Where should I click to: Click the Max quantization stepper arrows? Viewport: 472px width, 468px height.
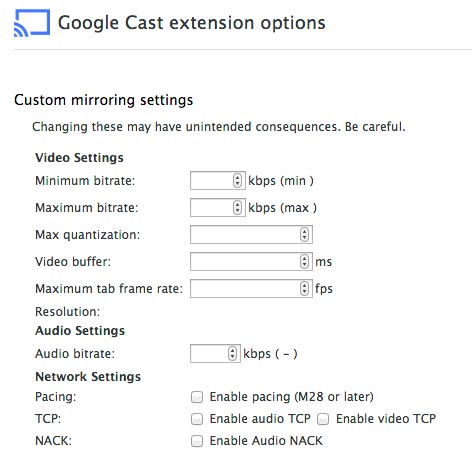point(304,234)
